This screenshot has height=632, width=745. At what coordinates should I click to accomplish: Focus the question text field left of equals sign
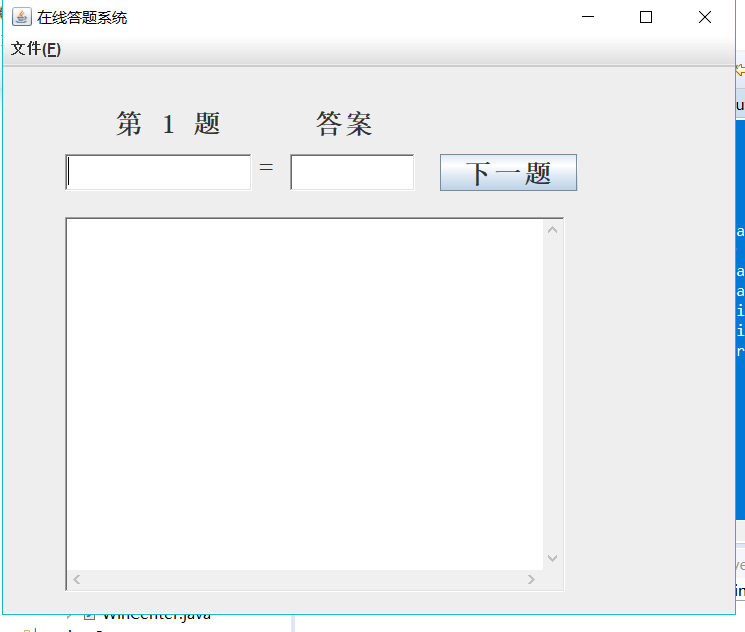click(x=158, y=172)
